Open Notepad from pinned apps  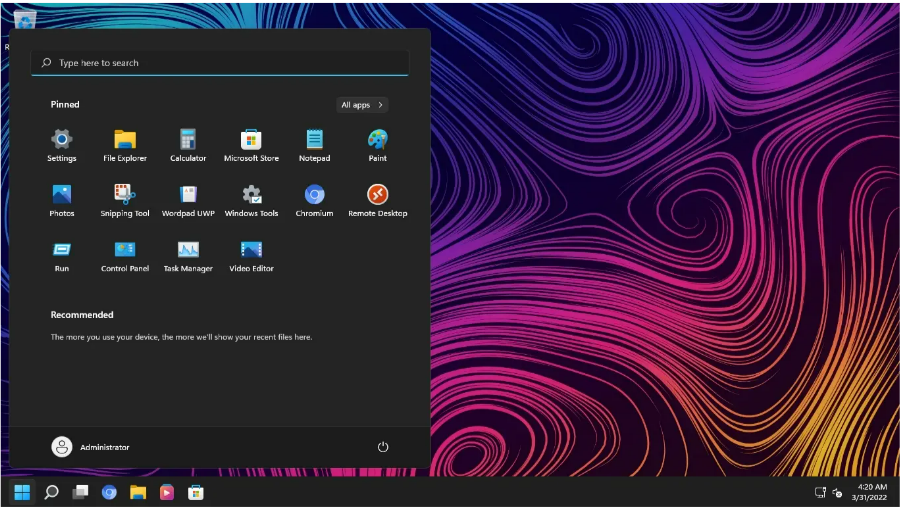(314, 145)
